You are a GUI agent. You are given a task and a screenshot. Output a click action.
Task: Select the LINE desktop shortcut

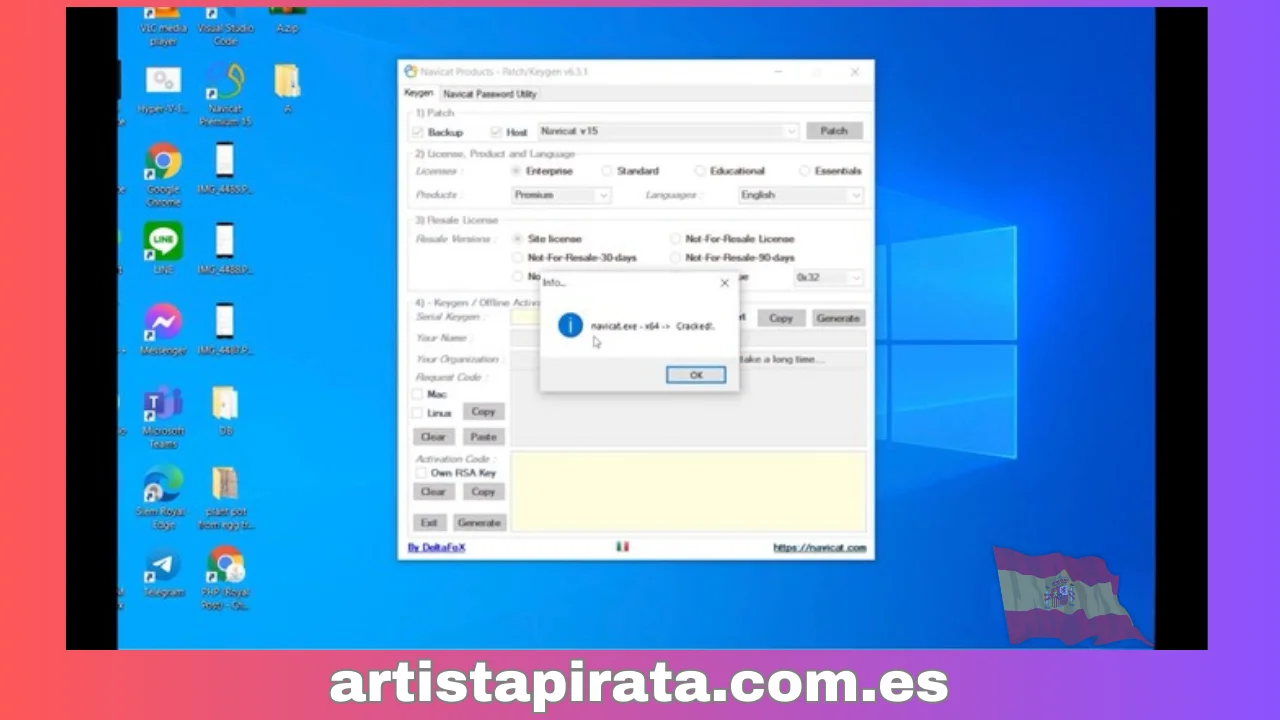[163, 249]
